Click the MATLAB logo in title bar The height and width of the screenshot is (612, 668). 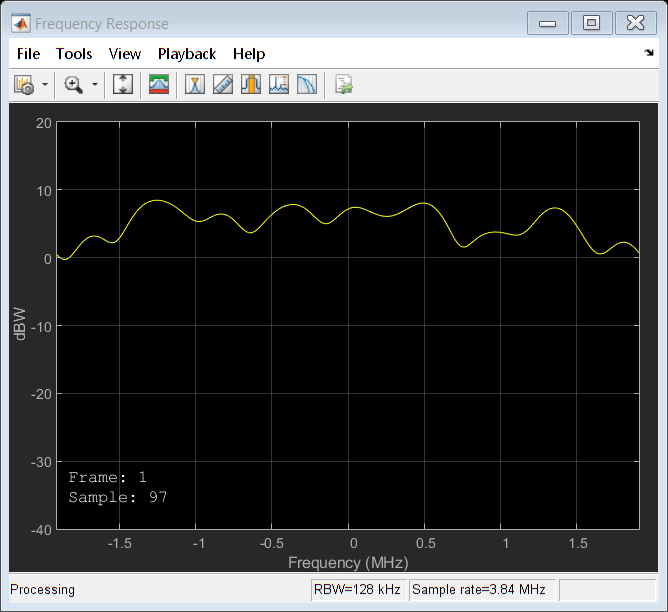coord(21,23)
